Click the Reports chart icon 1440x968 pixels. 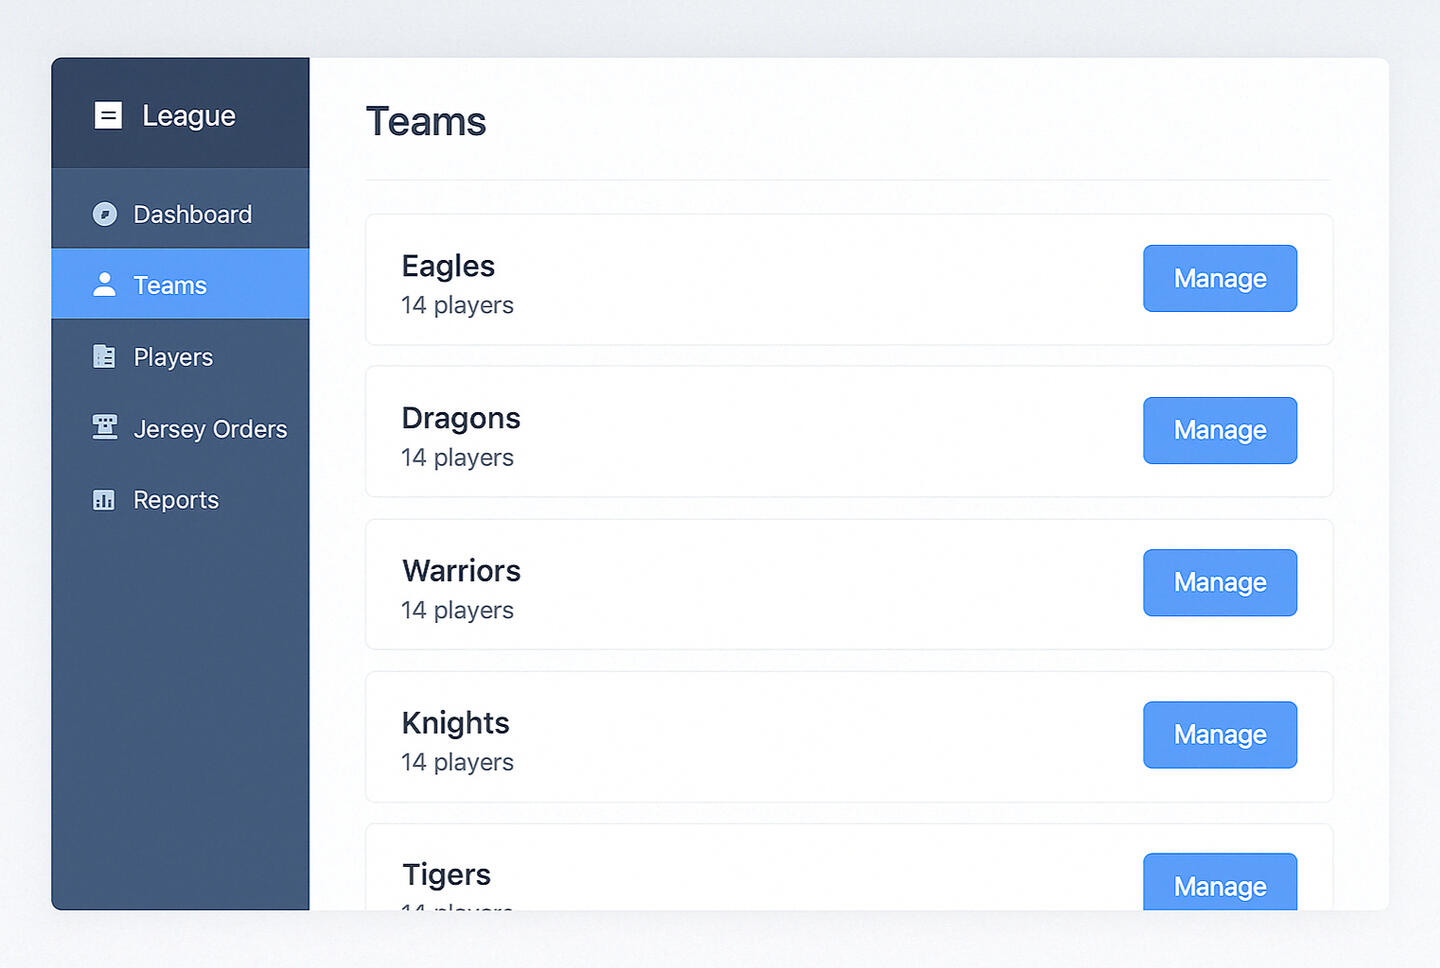104,500
